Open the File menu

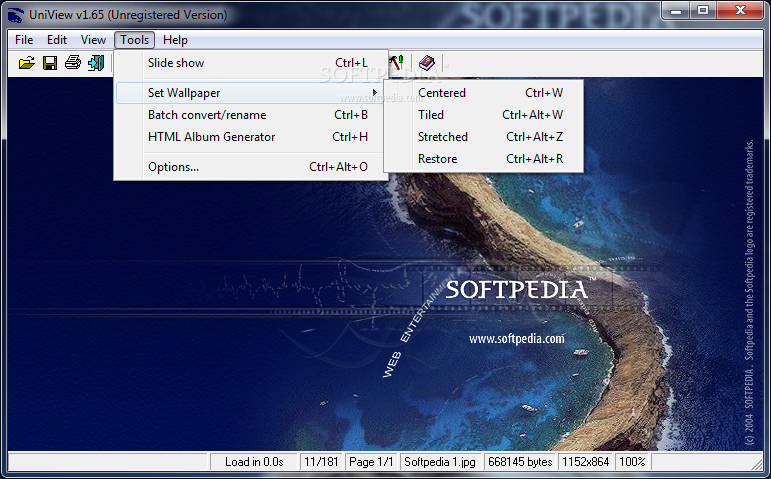(24, 40)
